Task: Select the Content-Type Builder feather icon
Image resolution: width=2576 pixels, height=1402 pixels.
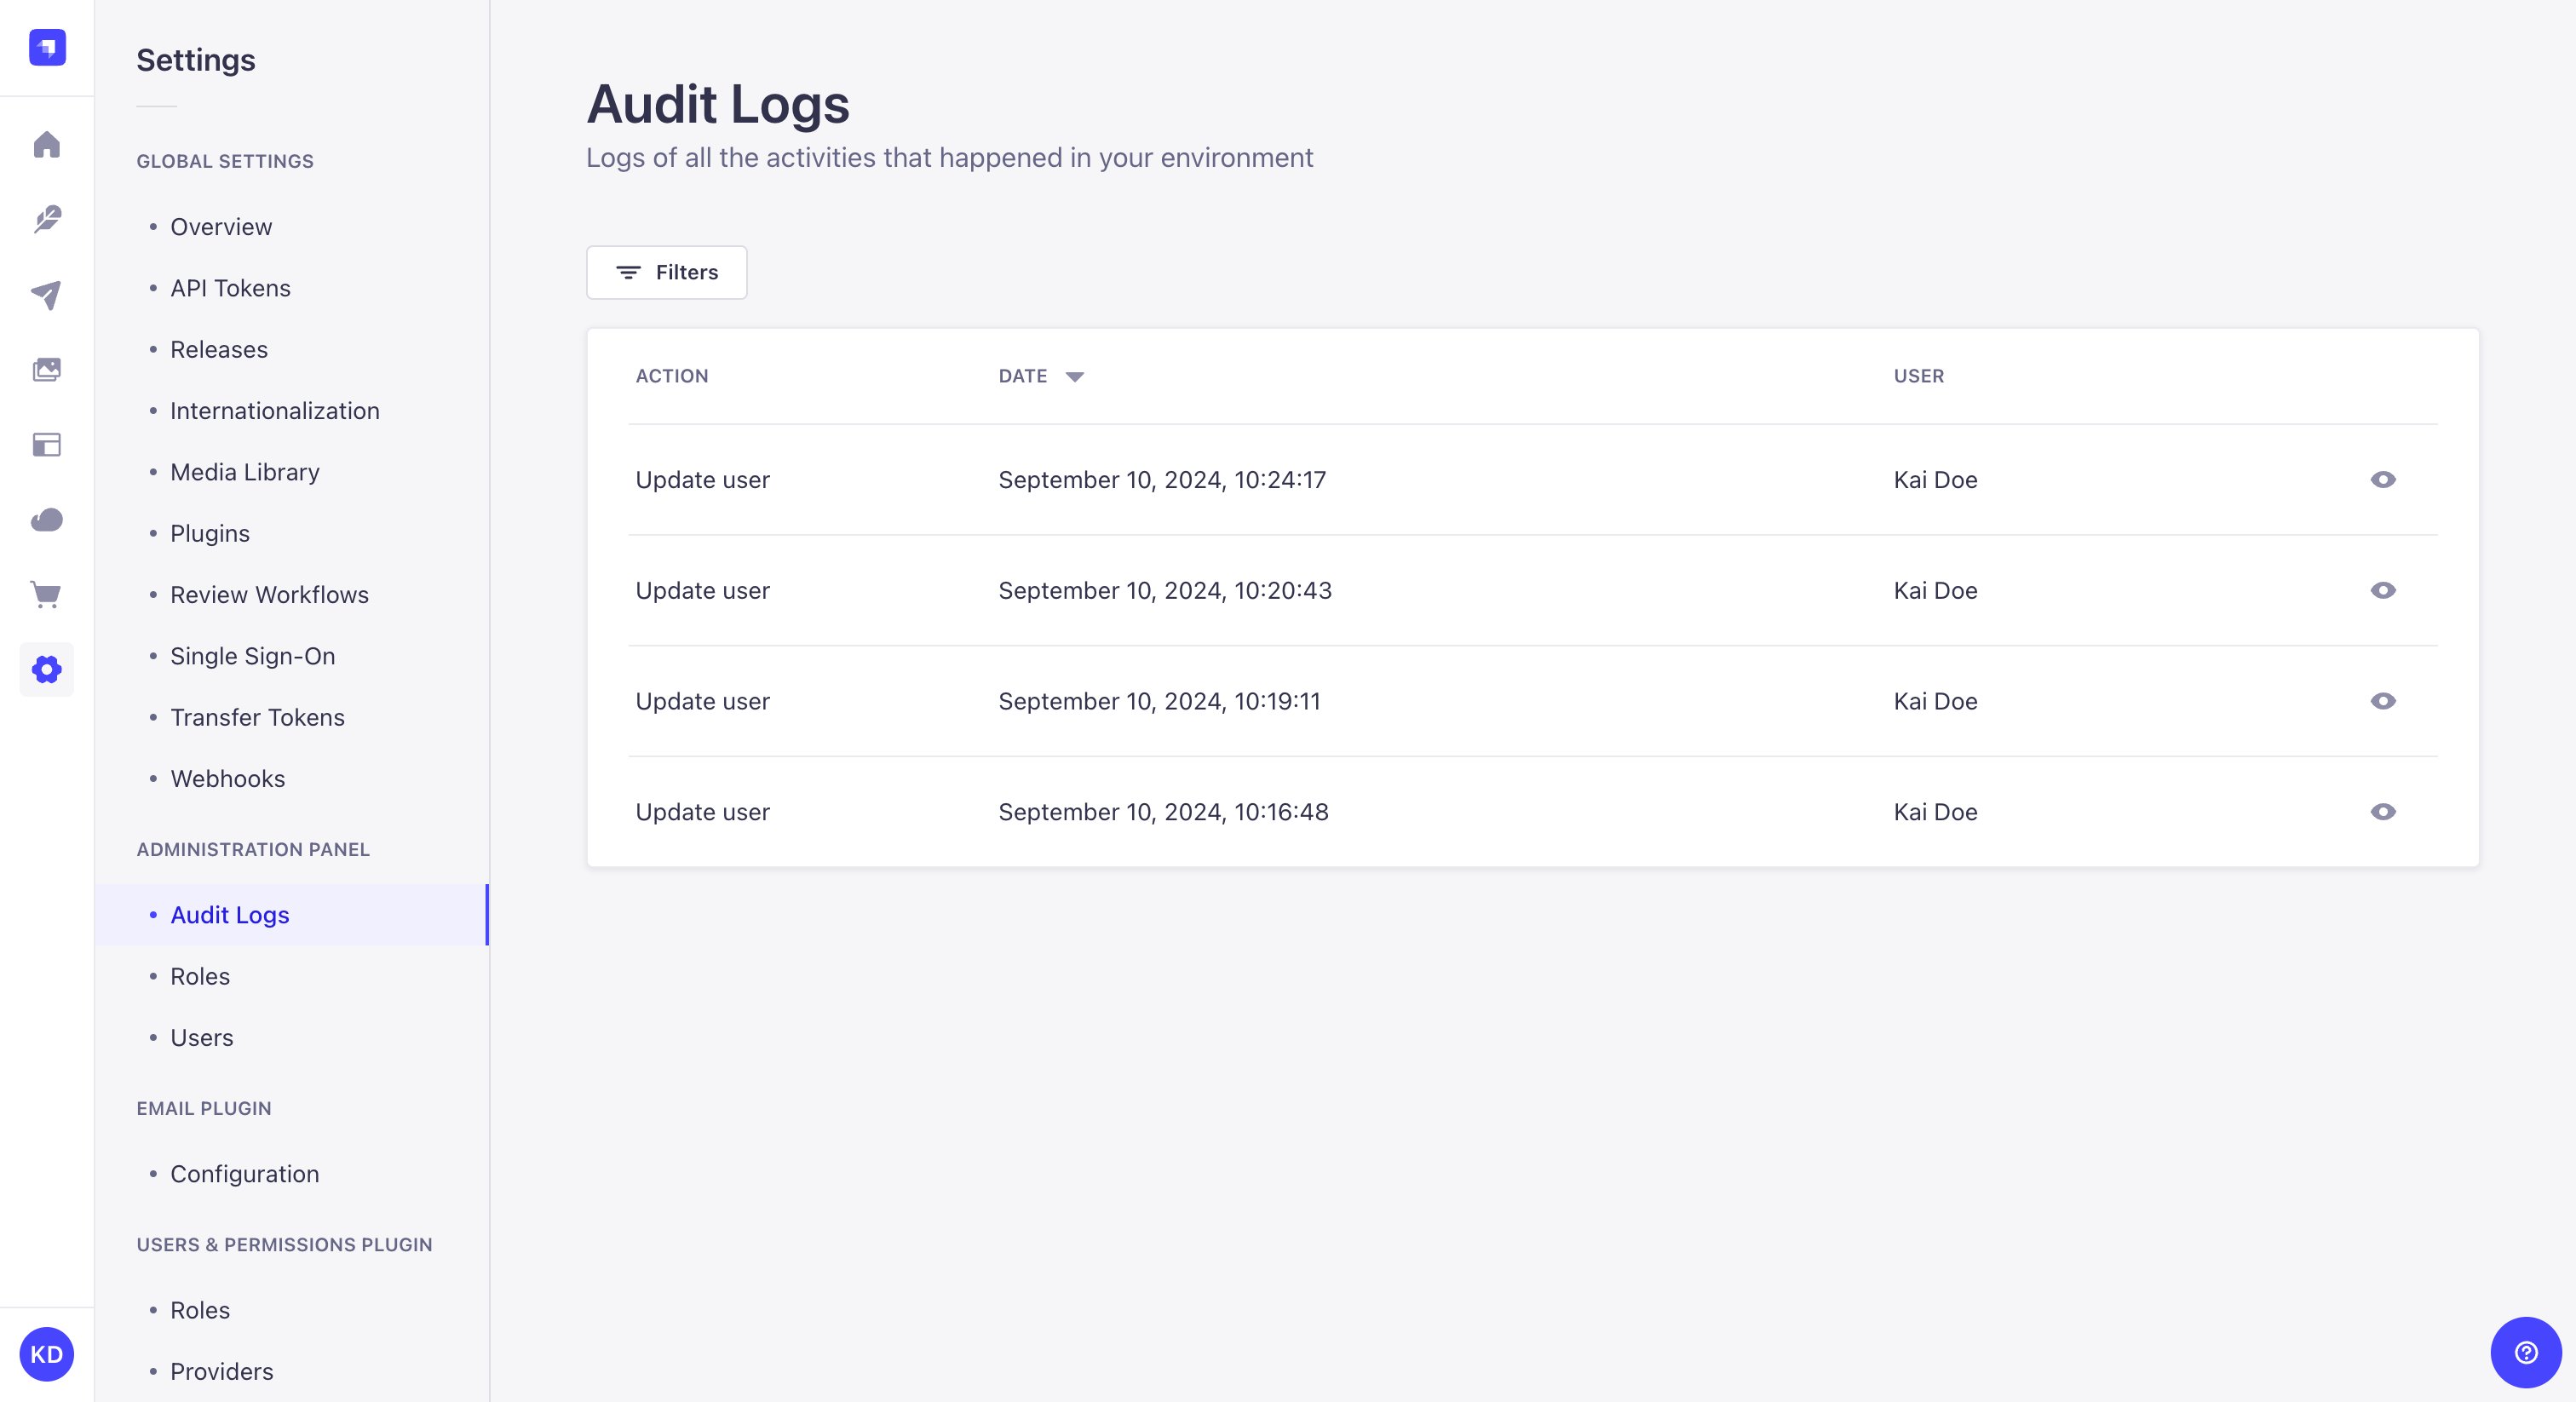Action: click(x=46, y=220)
